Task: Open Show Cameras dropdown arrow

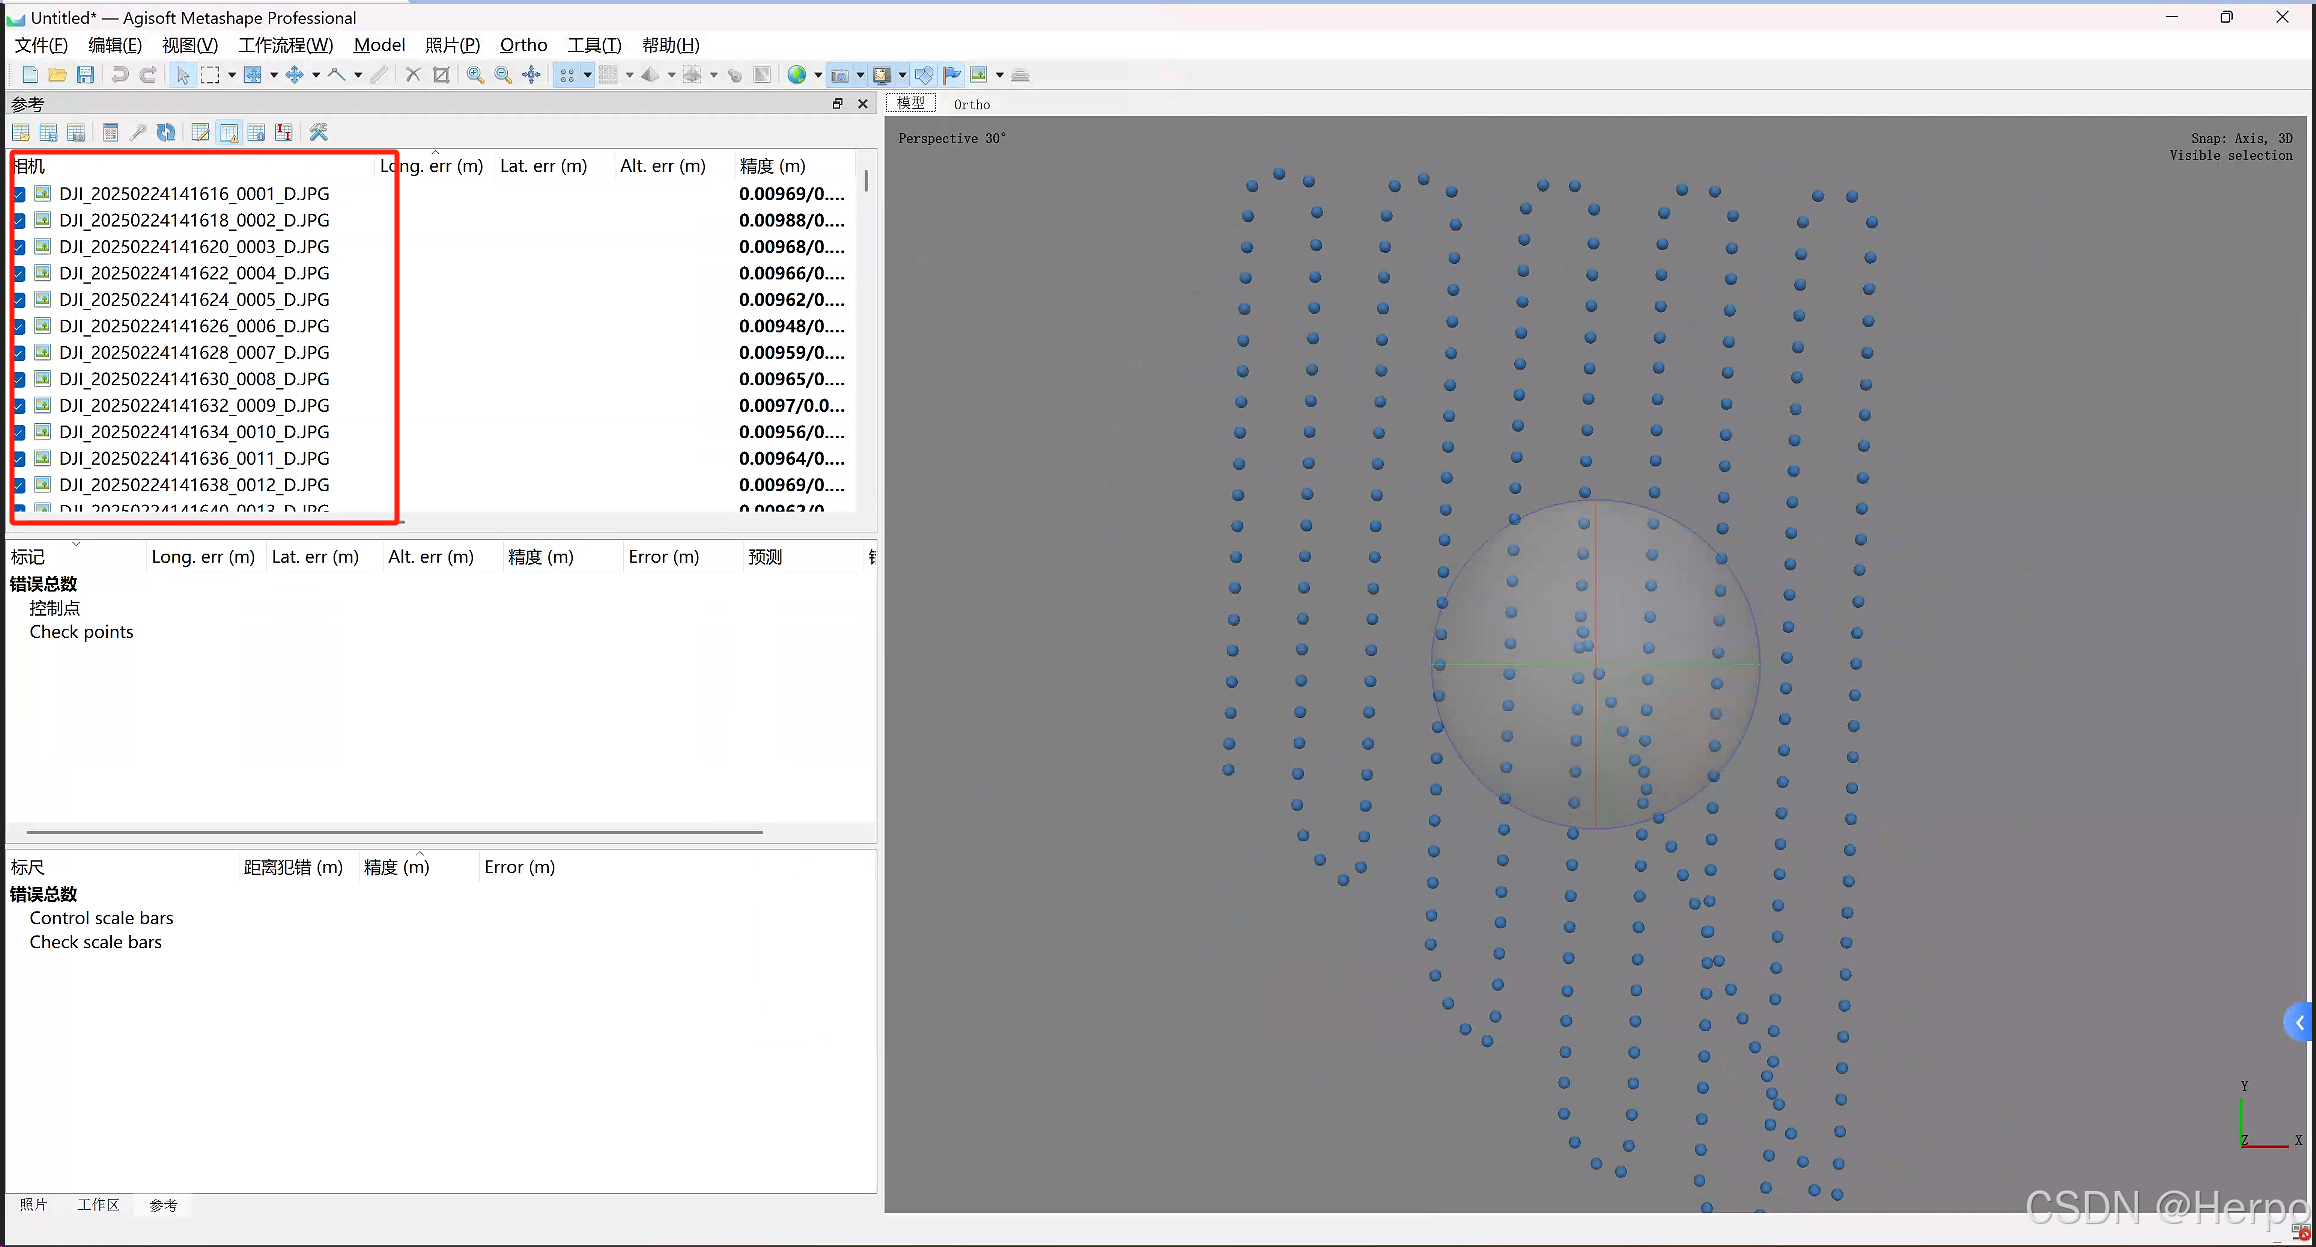Action: [x=859, y=75]
